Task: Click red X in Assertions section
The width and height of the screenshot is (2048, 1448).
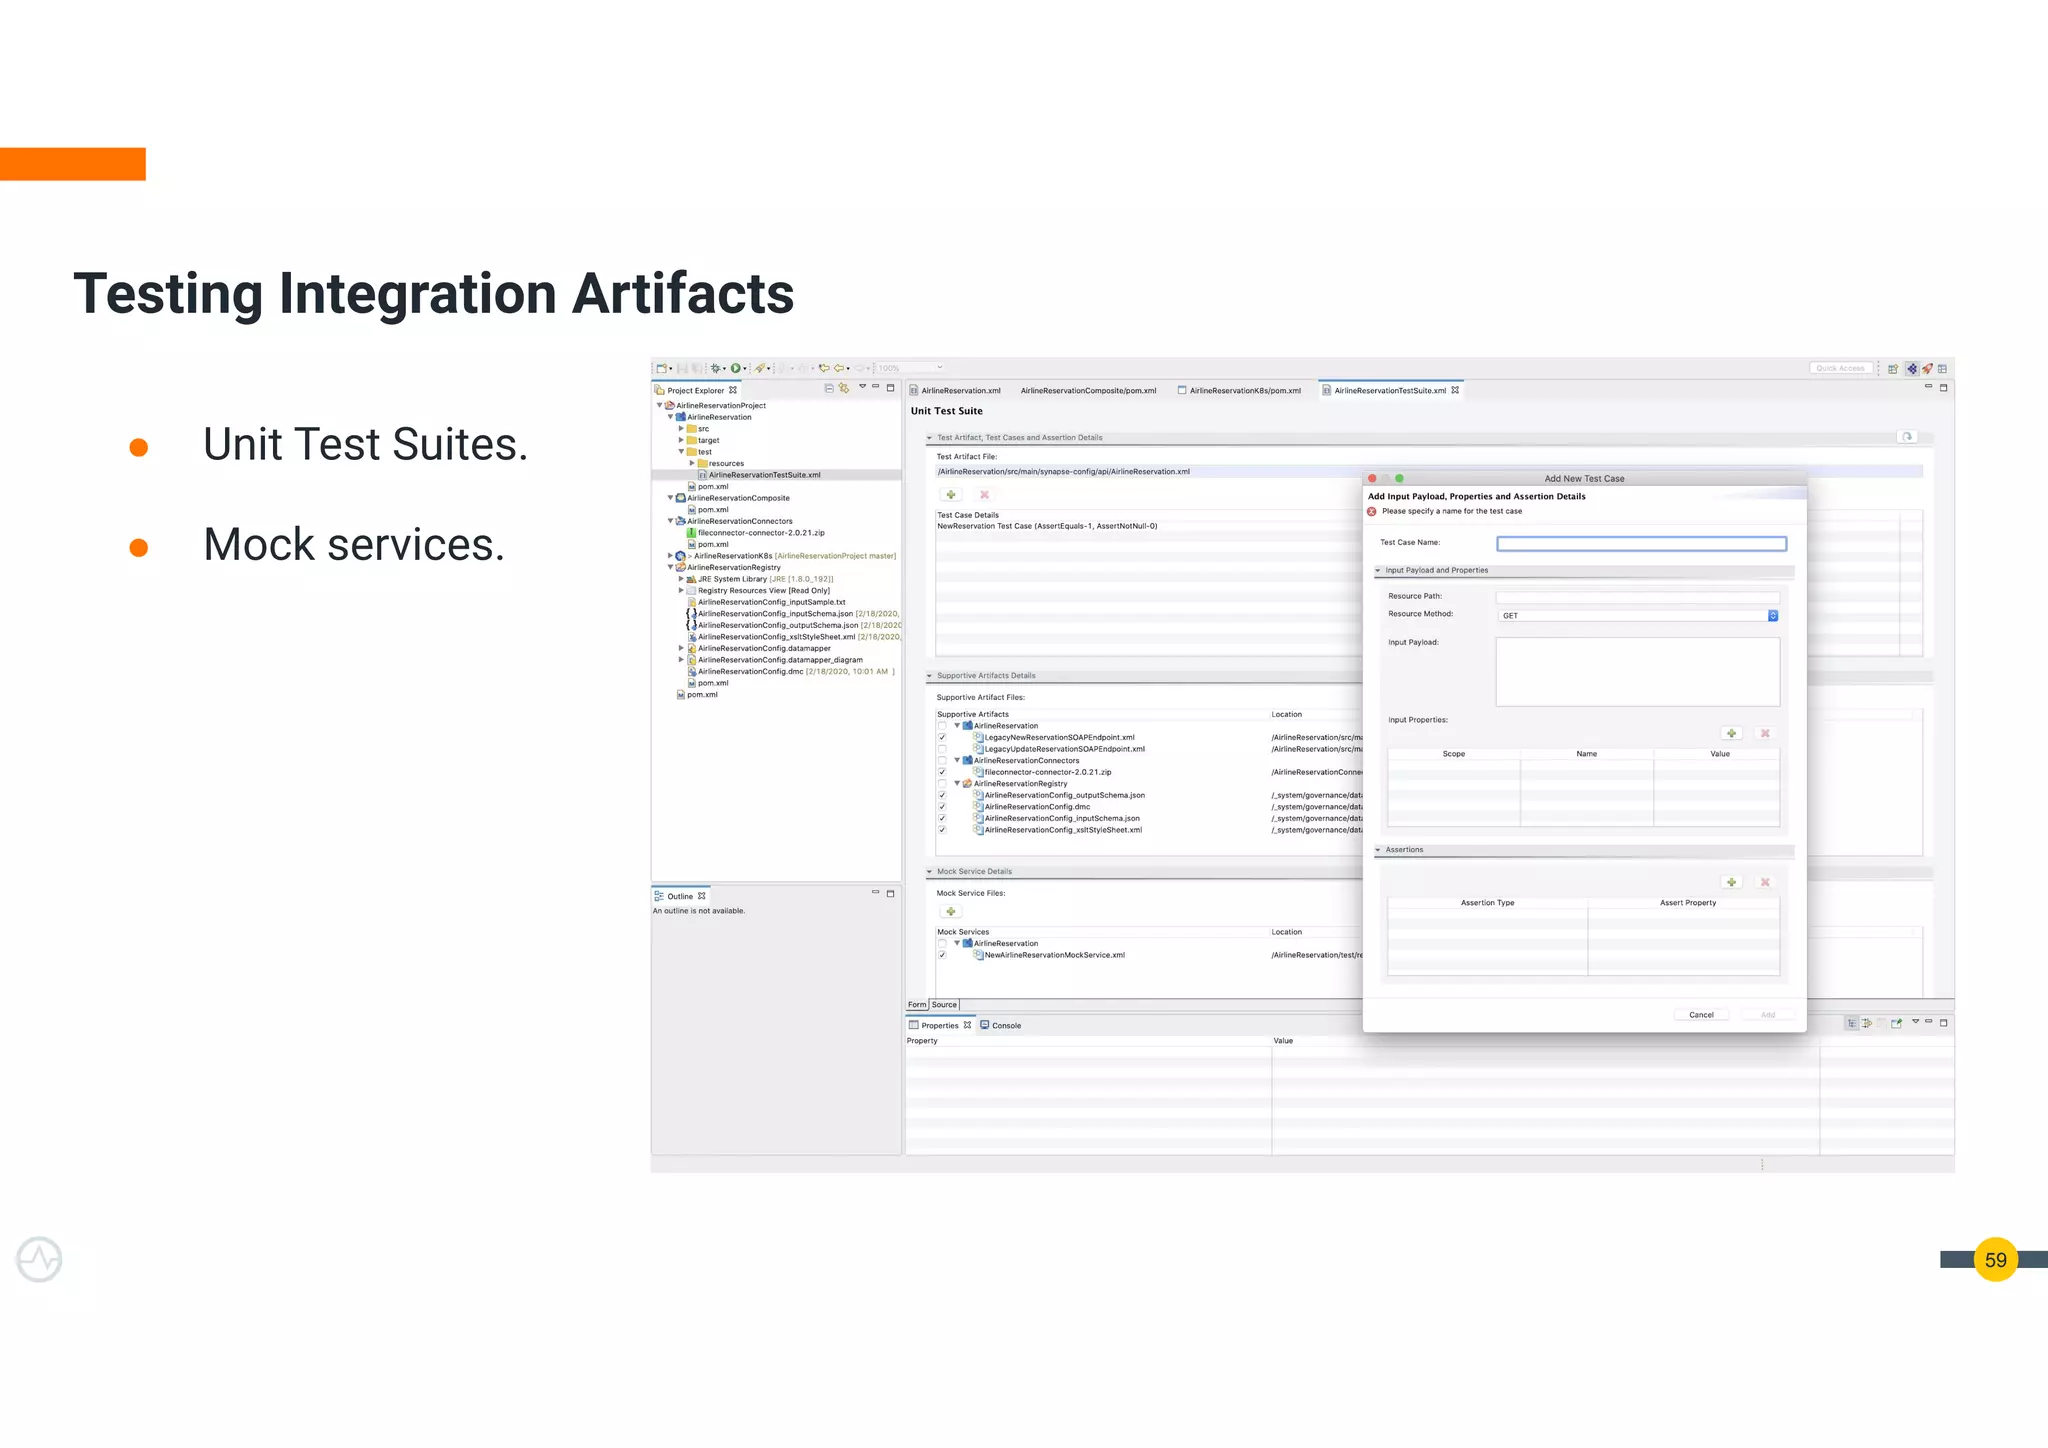Action: (1765, 883)
